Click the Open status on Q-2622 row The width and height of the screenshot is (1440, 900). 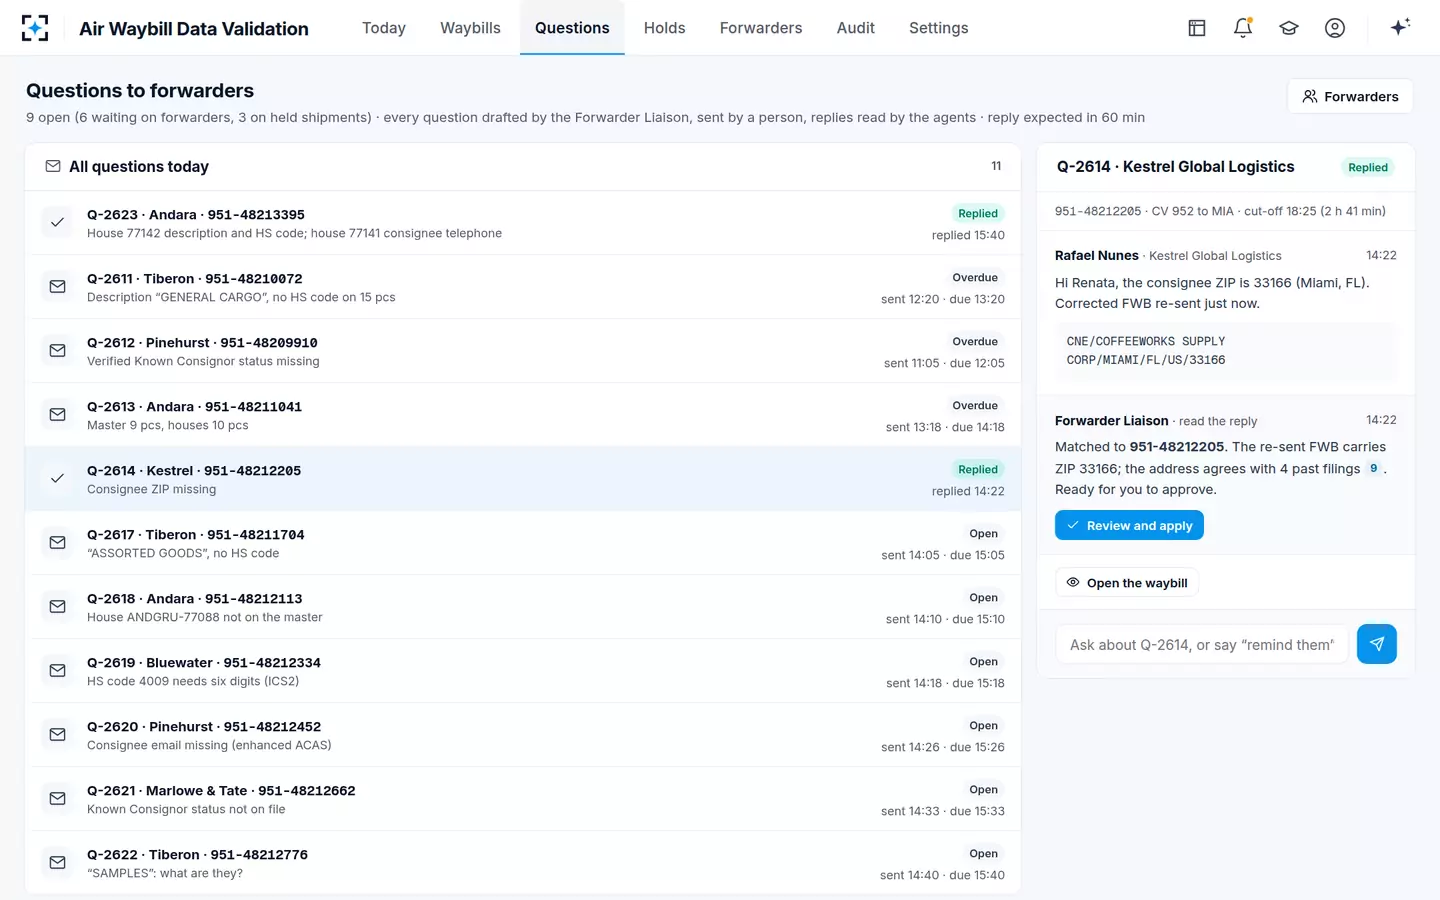983,853
